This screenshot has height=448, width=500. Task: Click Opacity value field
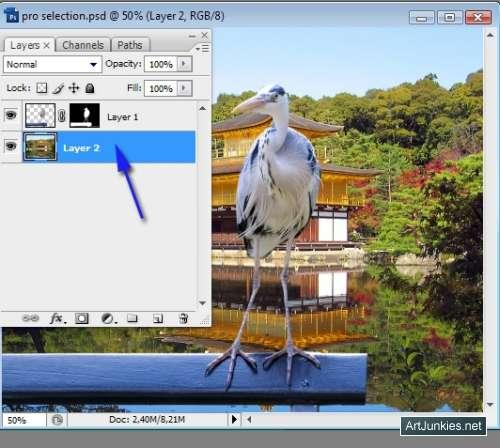point(161,64)
